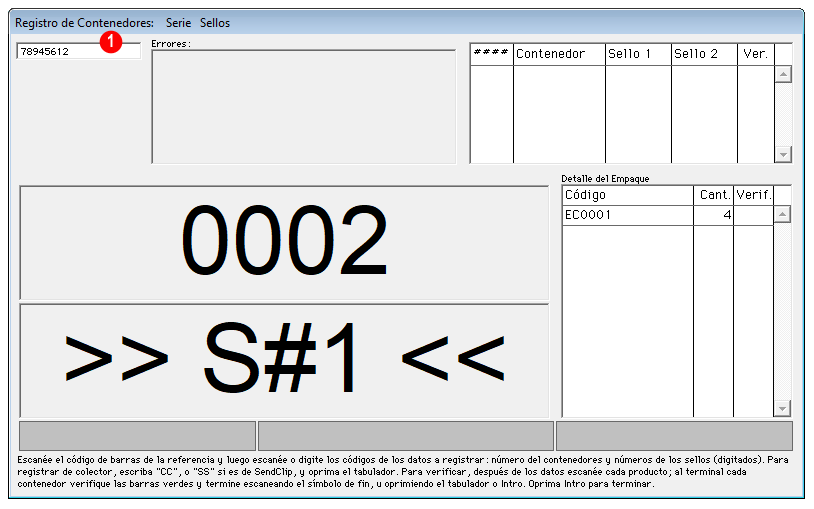Click the Cant. column header
The image size is (814, 509).
pos(713,195)
